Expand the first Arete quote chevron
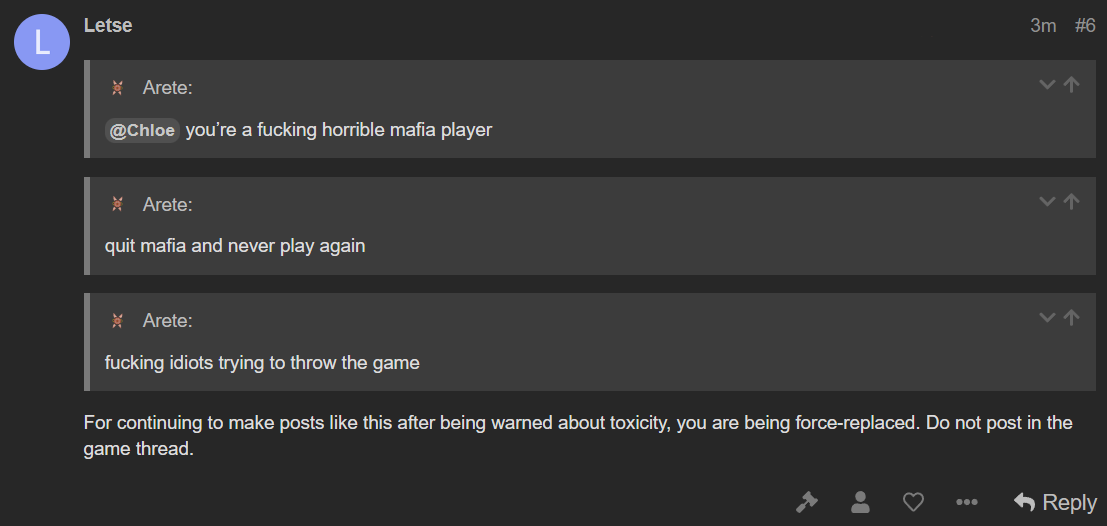Viewport: 1107px width, 526px height. click(x=1047, y=85)
